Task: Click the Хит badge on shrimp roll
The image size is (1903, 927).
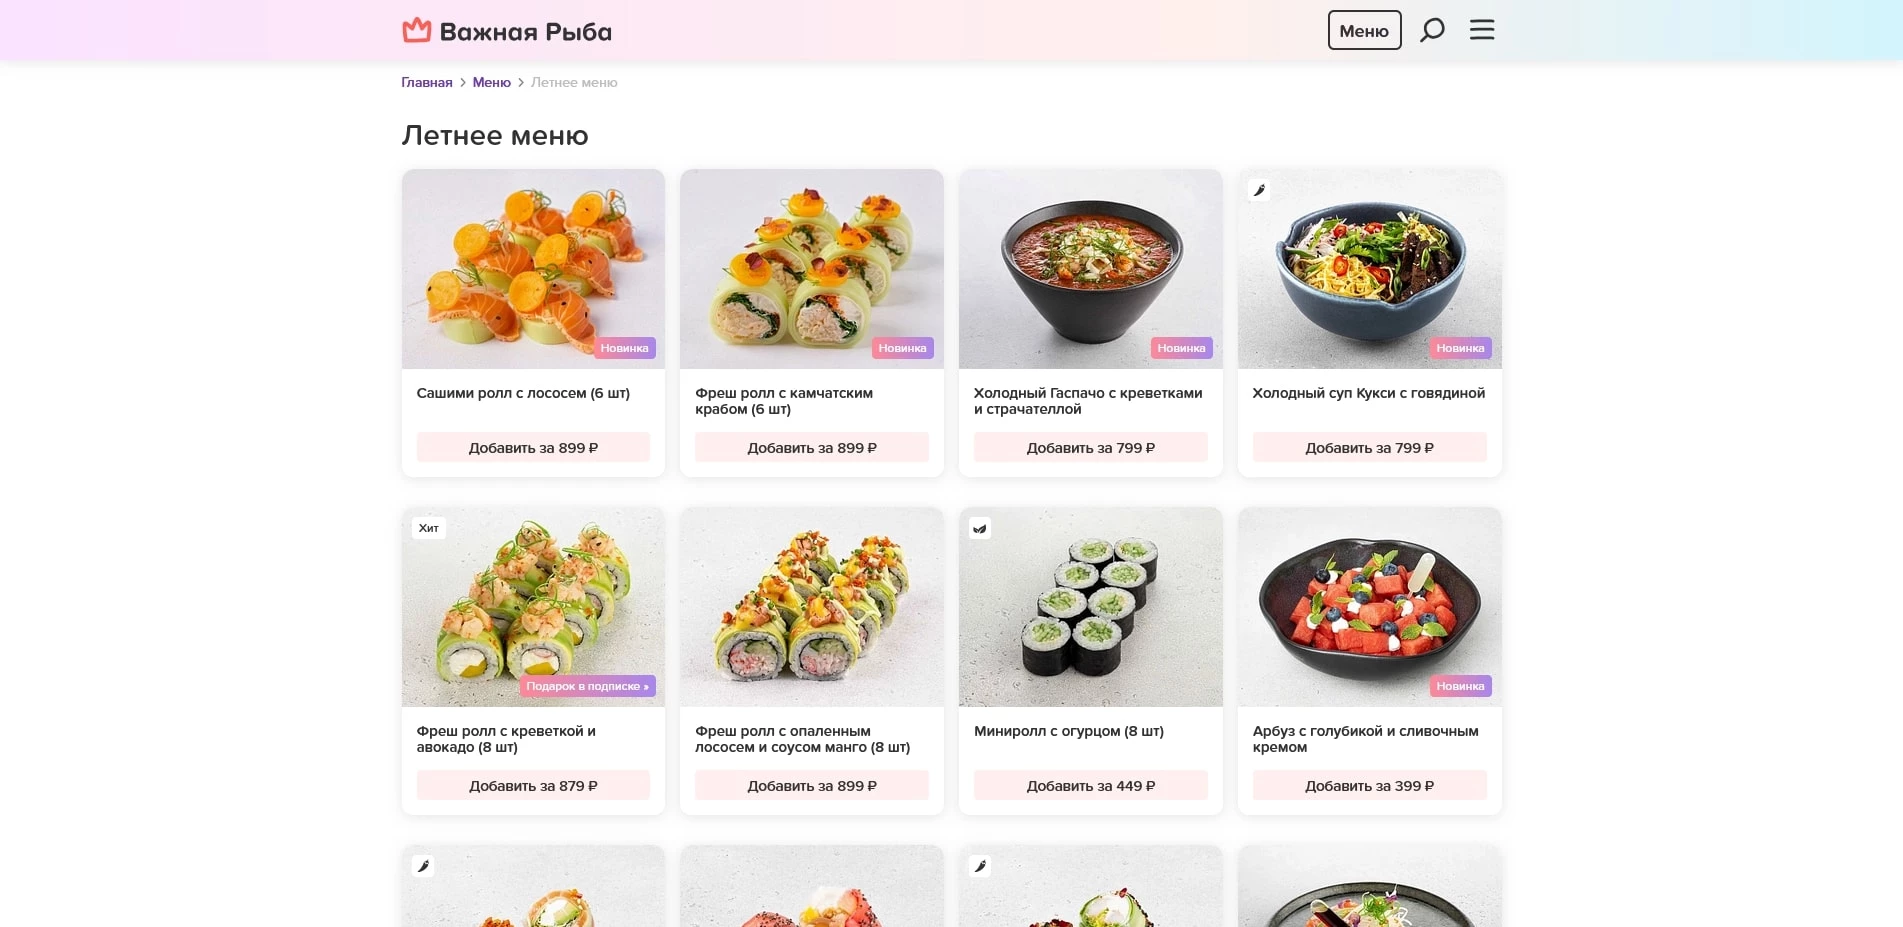Action: (x=429, y=528)
